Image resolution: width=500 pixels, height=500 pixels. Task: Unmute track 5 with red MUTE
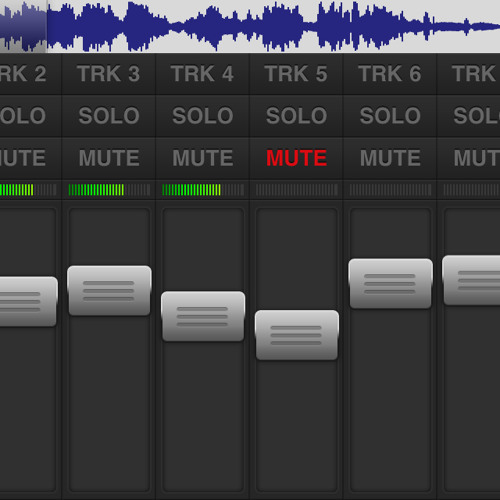(296, 158)
